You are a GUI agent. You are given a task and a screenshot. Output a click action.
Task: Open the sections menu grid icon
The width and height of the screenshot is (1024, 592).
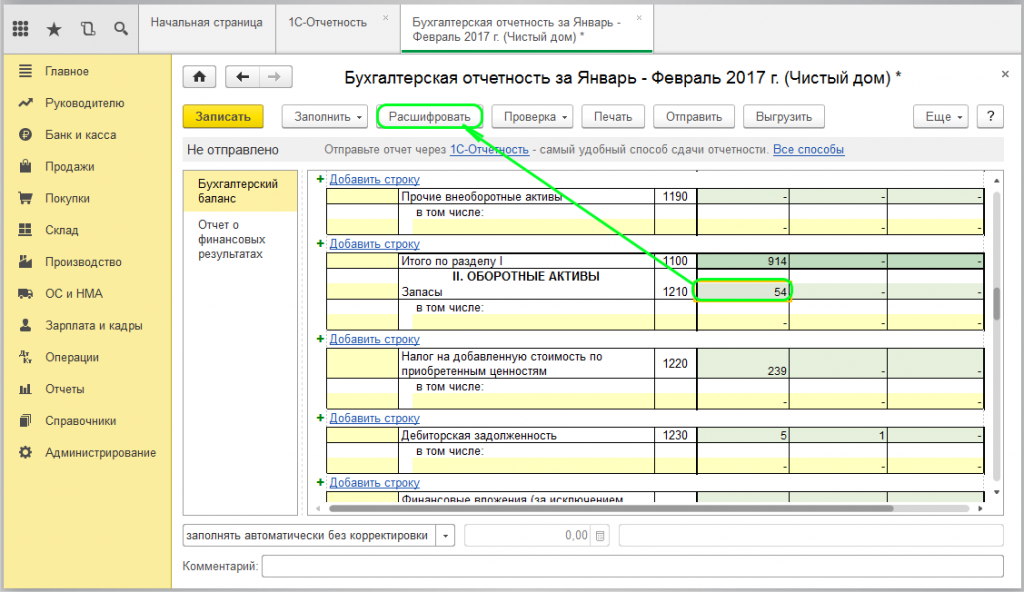click(20, 29)
